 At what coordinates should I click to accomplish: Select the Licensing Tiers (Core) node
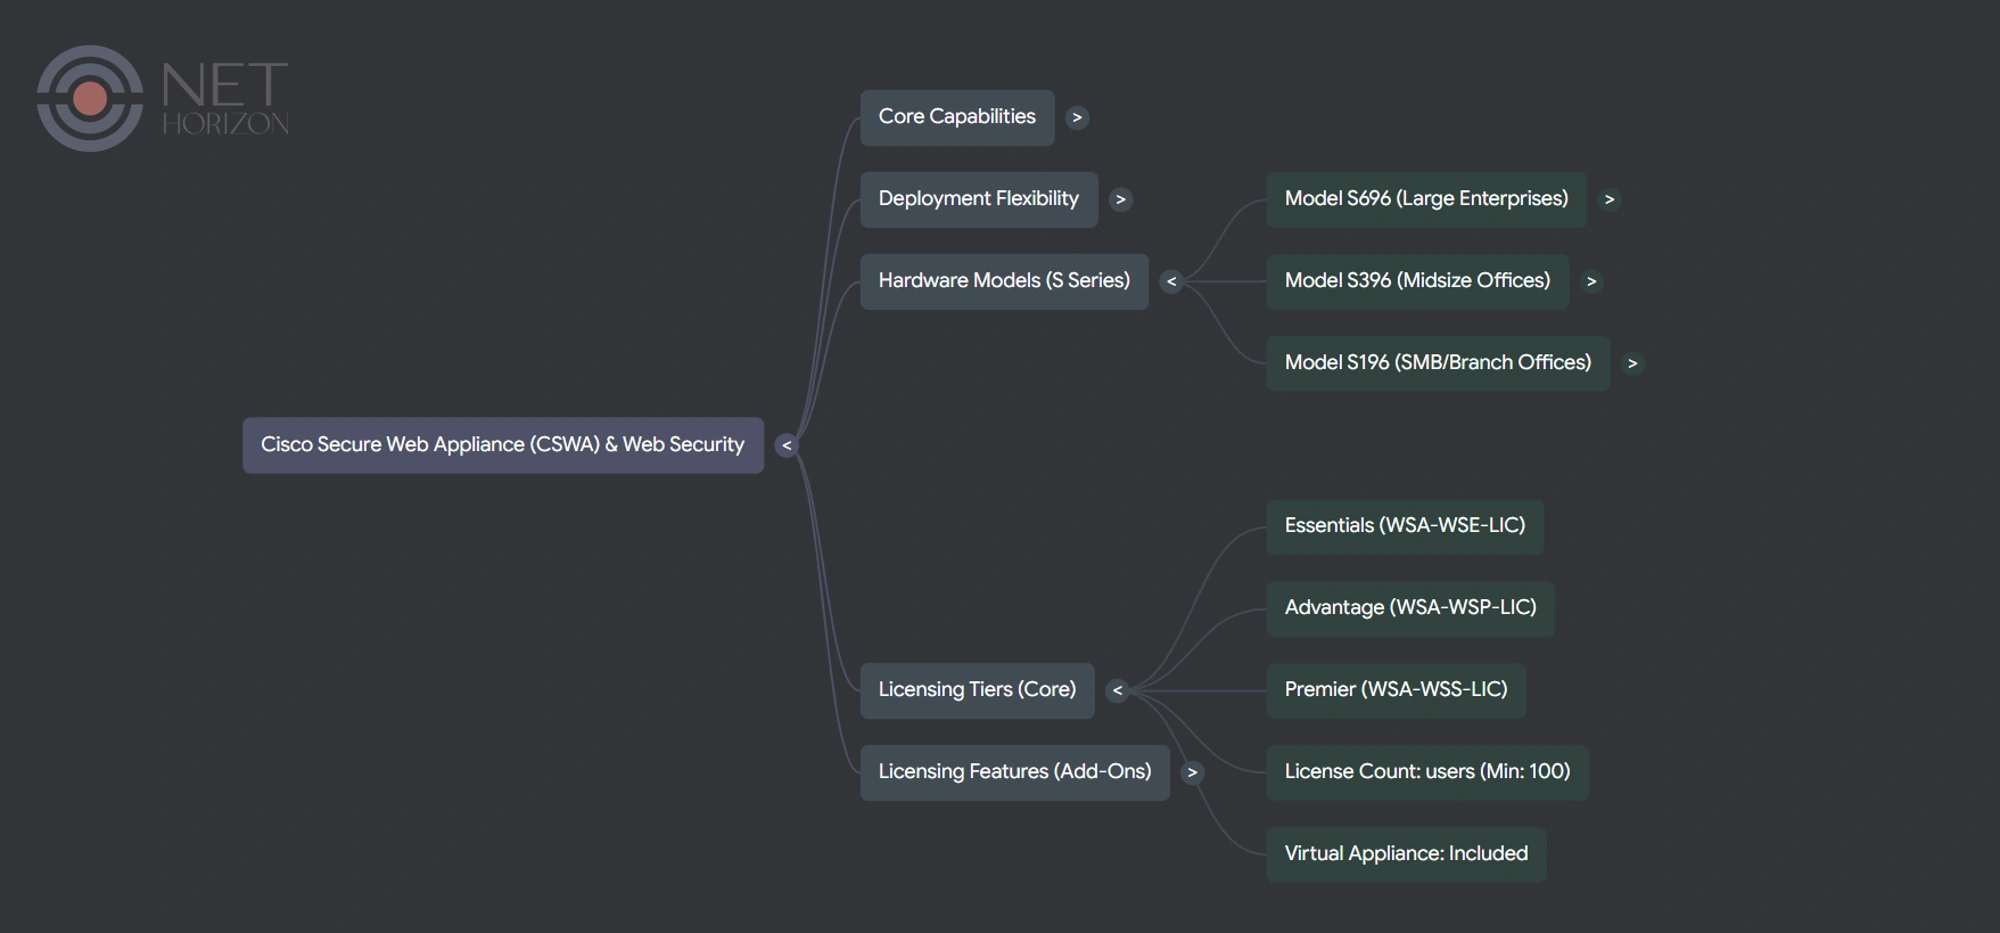pyautogui.click(x=977, y=691)
